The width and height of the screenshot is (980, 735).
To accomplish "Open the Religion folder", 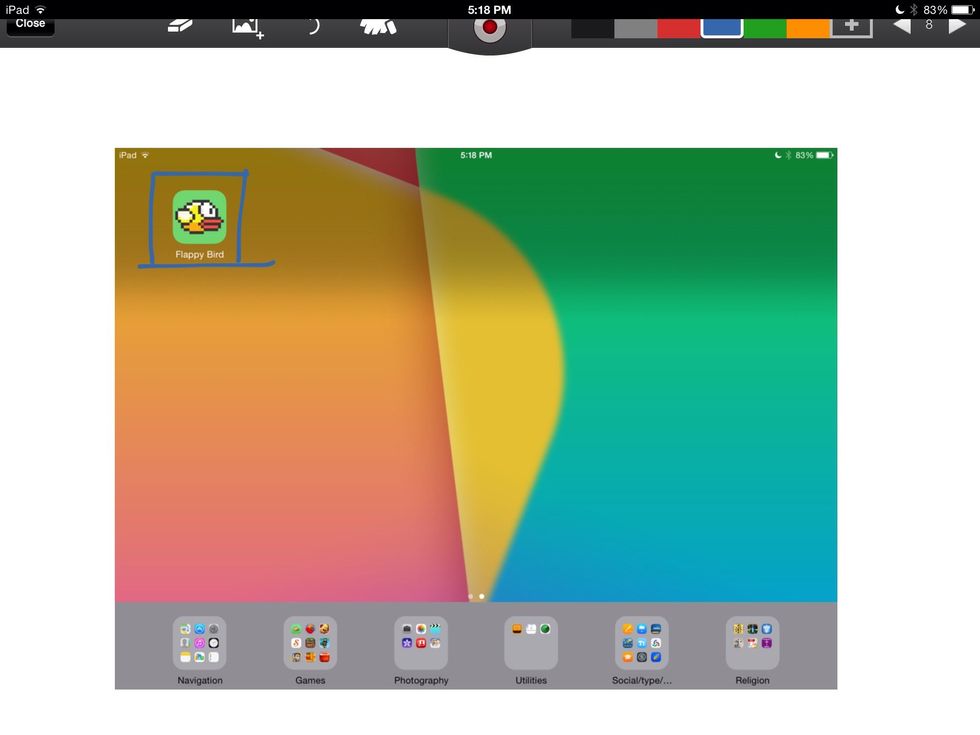I will (752, 643).
